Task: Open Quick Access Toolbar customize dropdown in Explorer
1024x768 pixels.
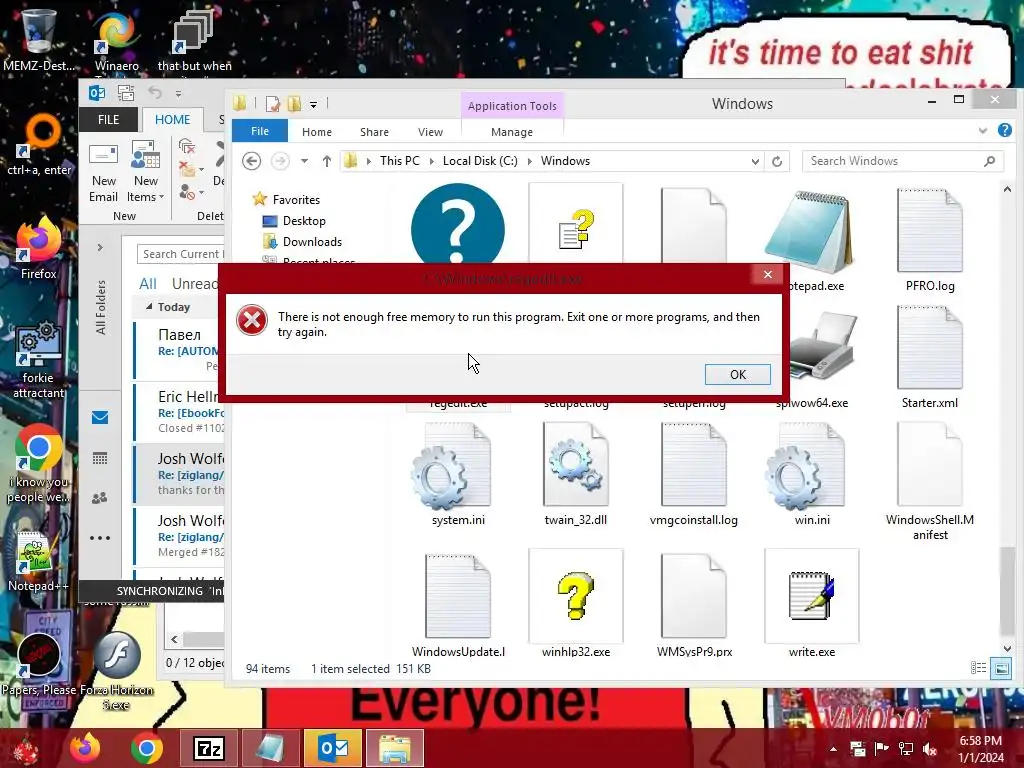Action: pyautogui.click(x=313, y=104)
